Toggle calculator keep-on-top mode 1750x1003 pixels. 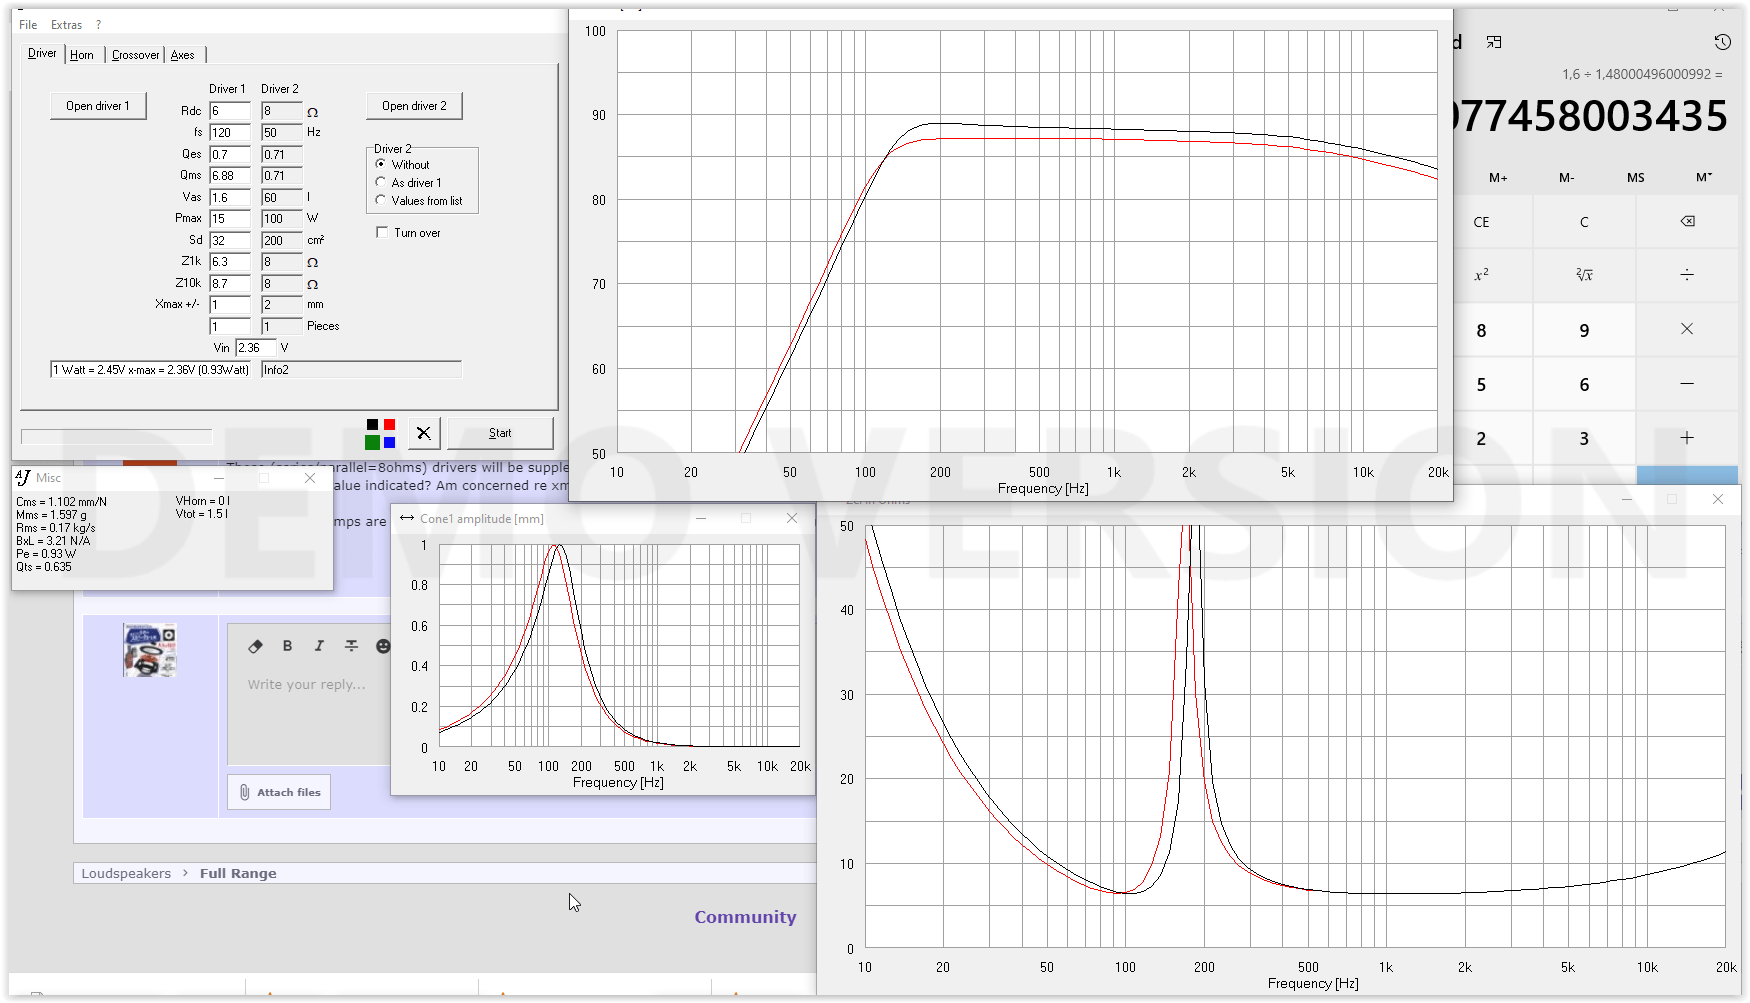click(1494, 42)
